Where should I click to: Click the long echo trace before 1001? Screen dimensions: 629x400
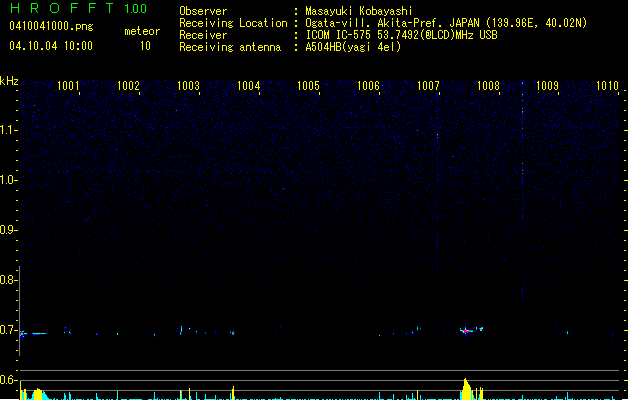(39, 333)
